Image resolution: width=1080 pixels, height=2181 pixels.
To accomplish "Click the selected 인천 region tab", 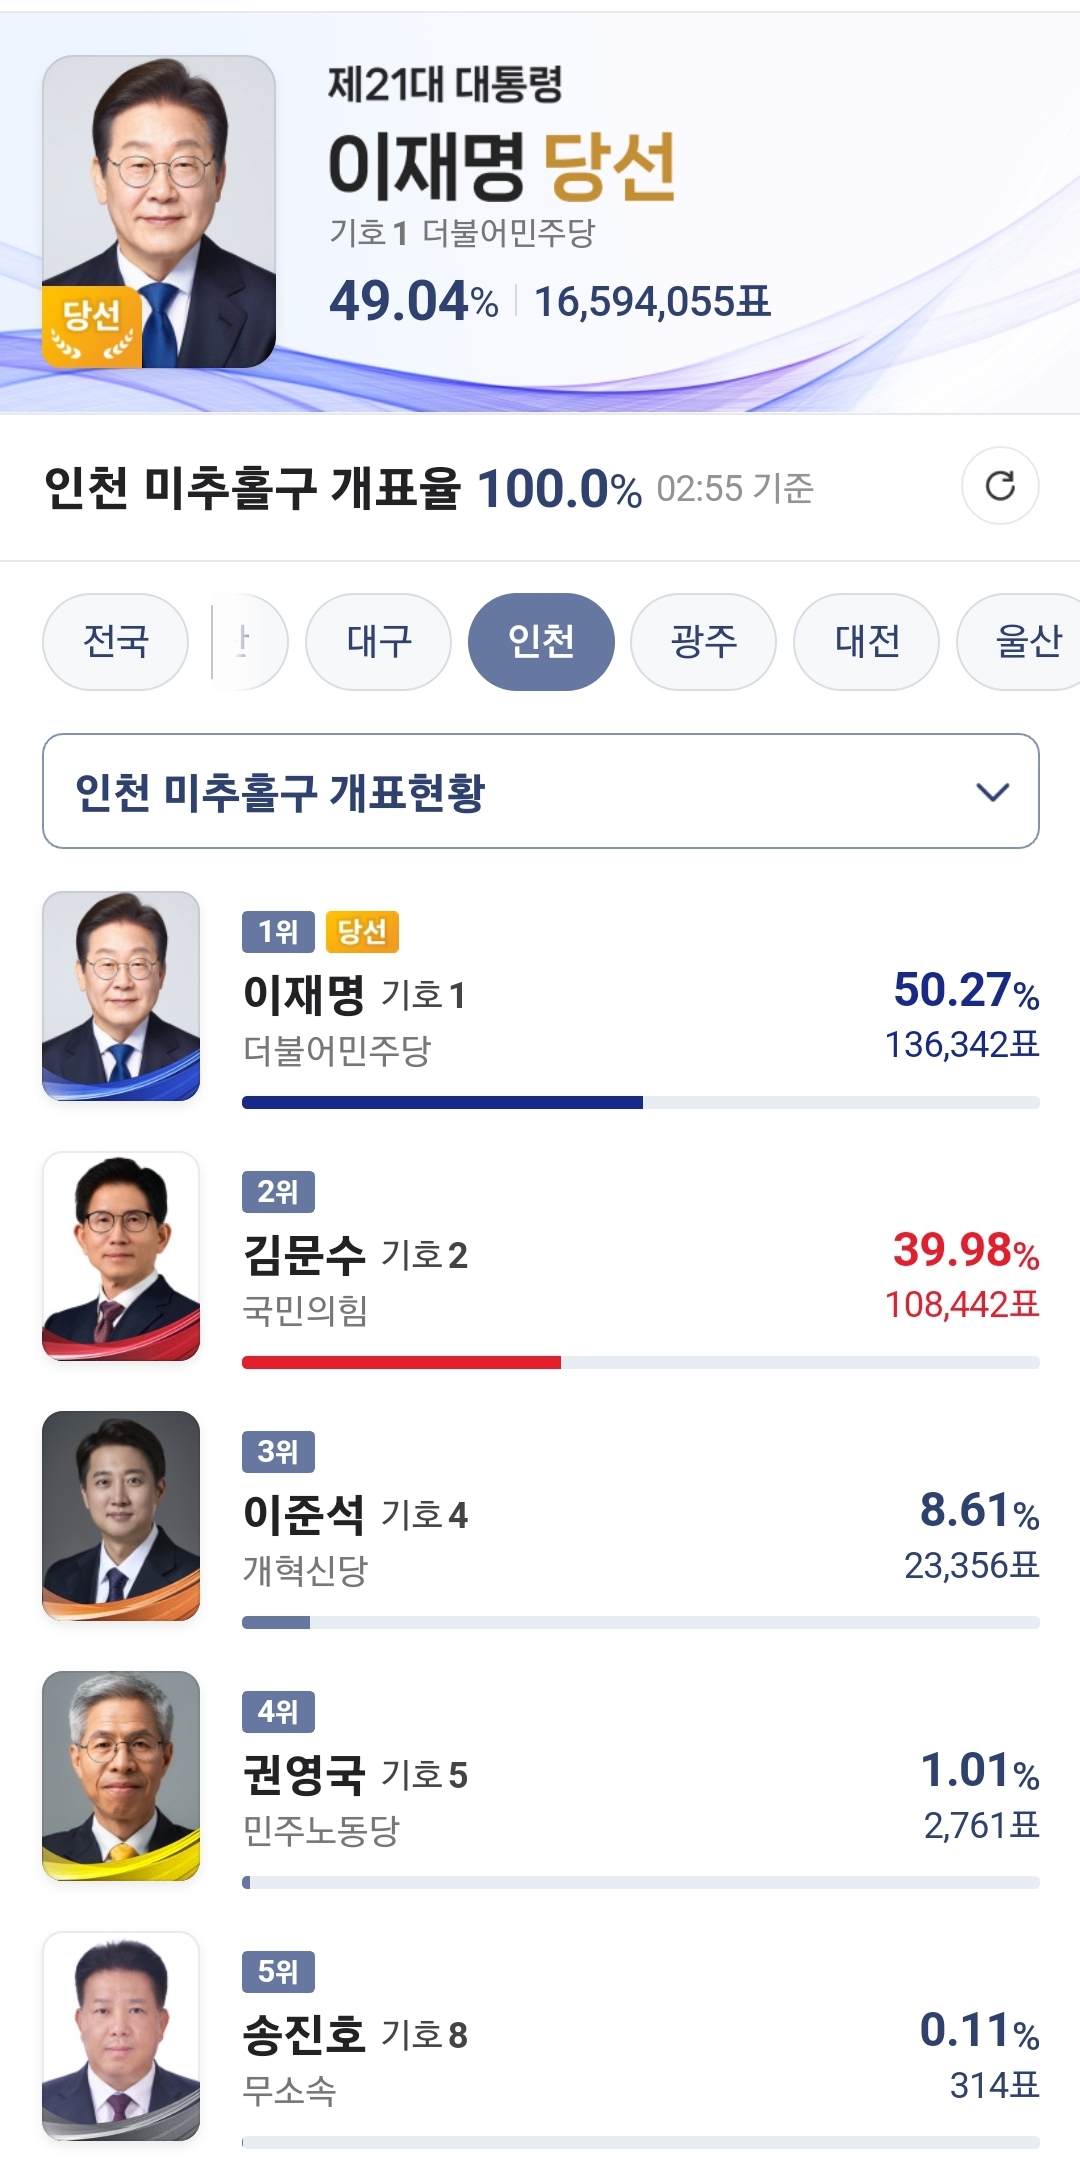I will (541, 642).
